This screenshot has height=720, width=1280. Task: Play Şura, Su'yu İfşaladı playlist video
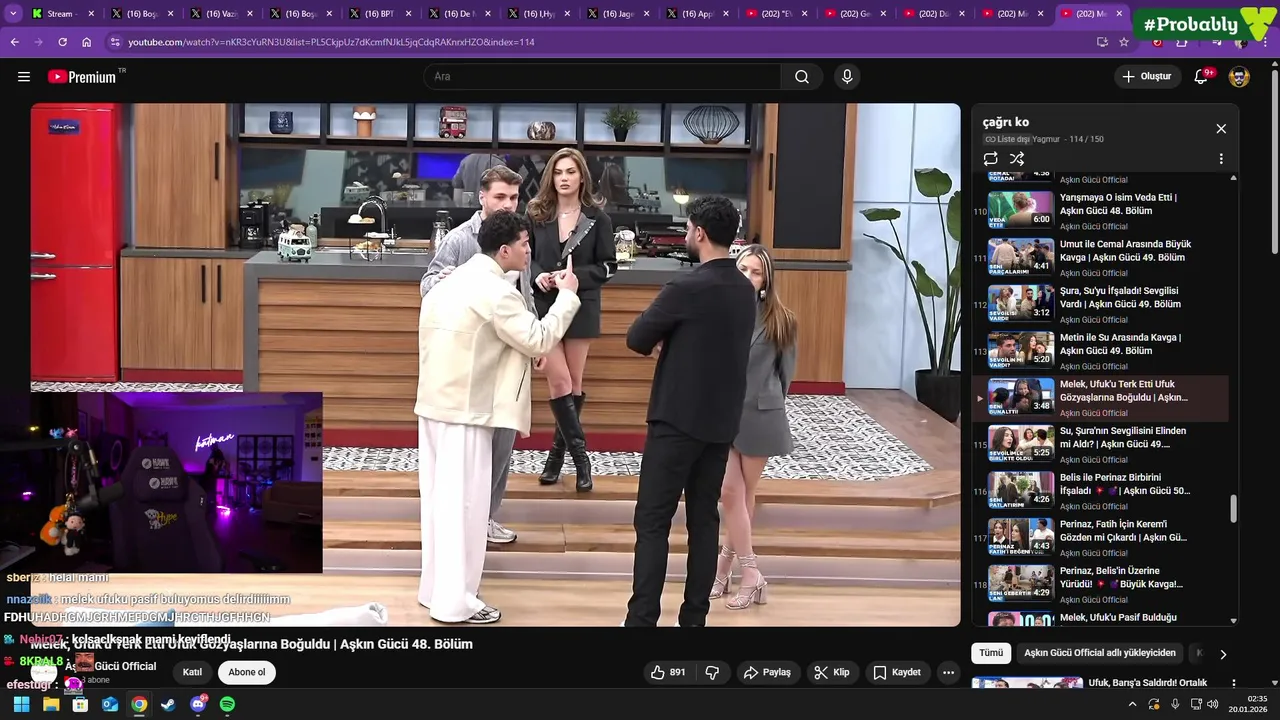pyautogui.click(x=1100, y=304)
